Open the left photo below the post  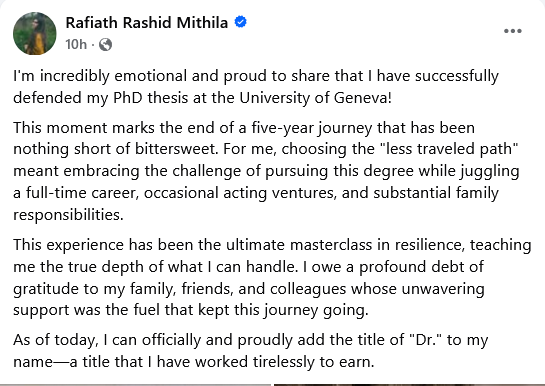coord(135,385)
